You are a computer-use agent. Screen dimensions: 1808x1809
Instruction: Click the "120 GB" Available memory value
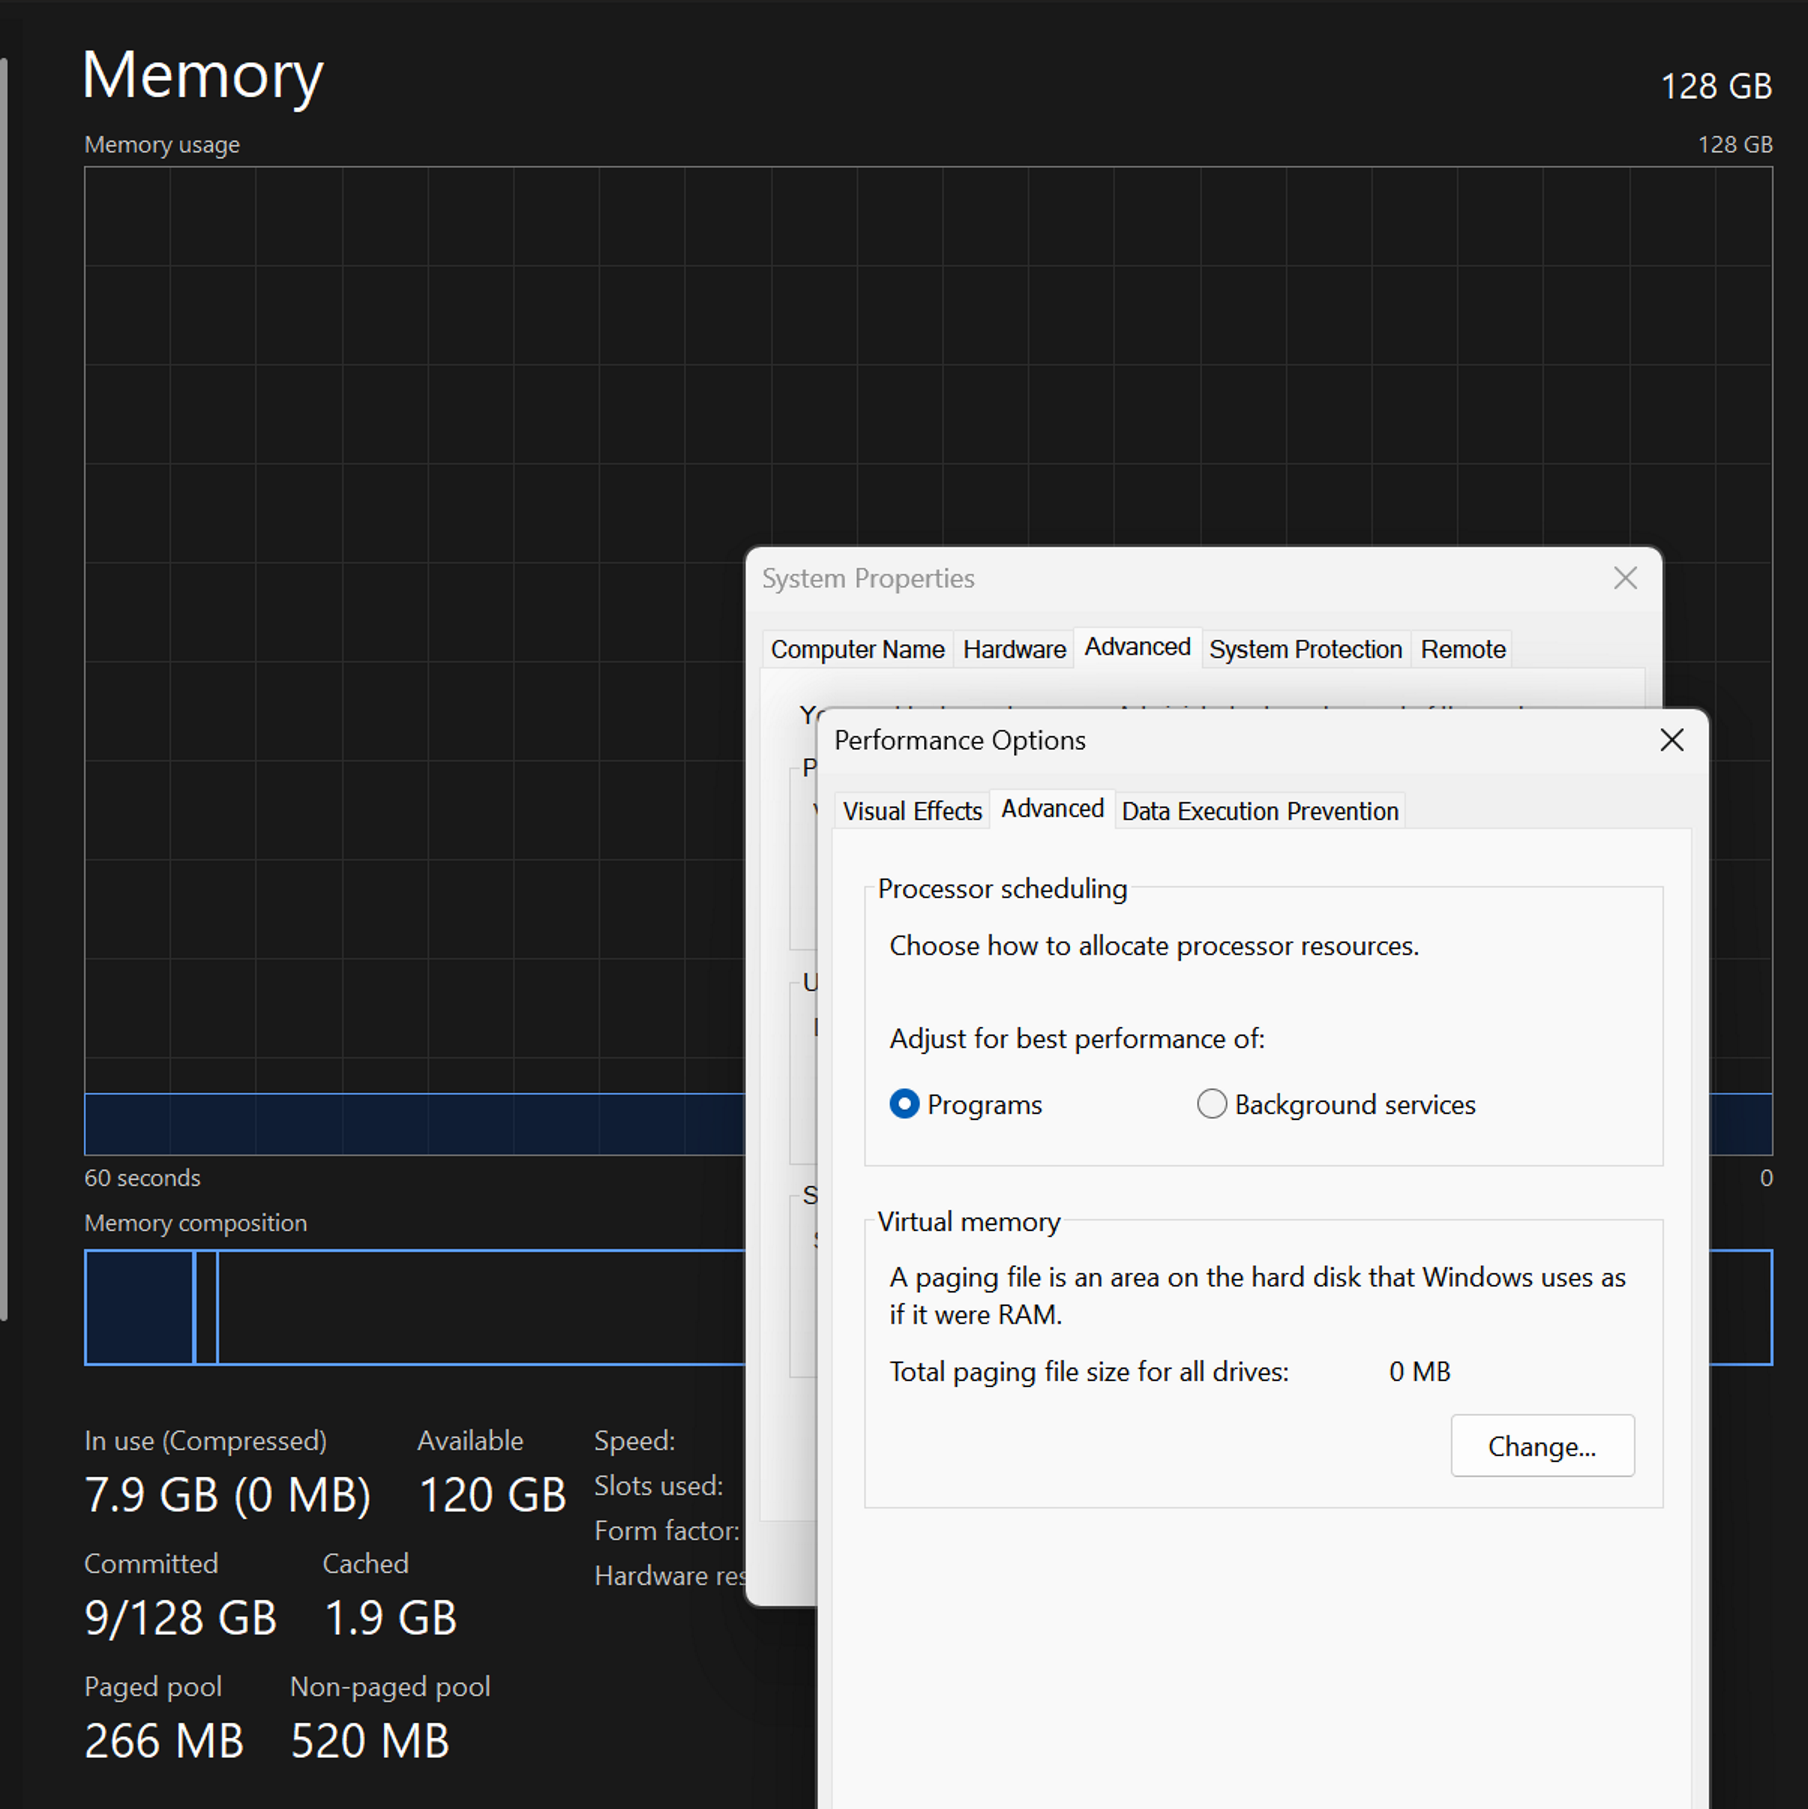tap(492, 1495)
